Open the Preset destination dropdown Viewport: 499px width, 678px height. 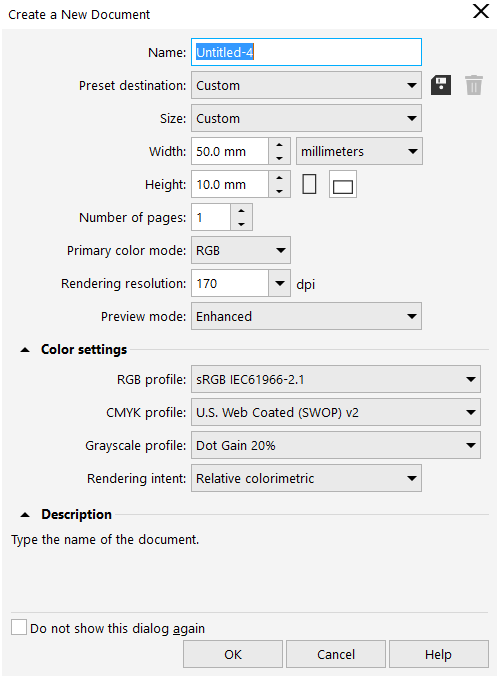click(x=306, y=85)
